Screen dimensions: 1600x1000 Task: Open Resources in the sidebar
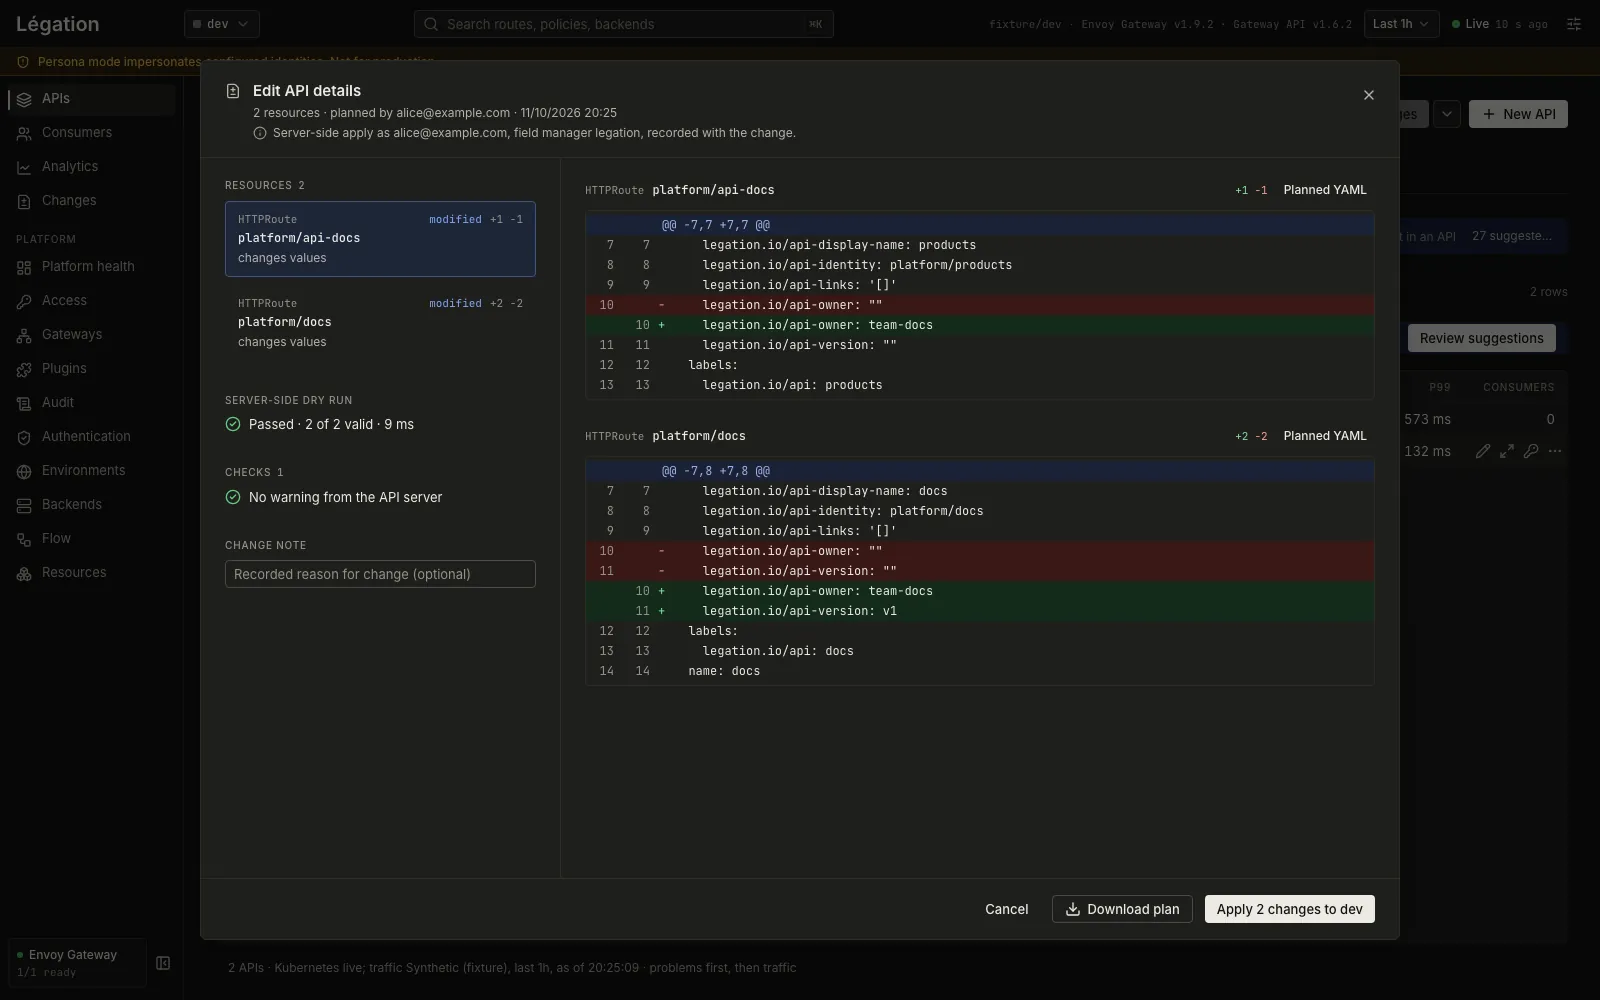tap(90, 573)
